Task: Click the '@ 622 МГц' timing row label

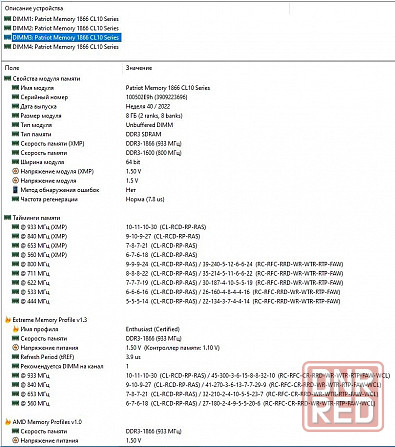Action: tap(35, 283)
